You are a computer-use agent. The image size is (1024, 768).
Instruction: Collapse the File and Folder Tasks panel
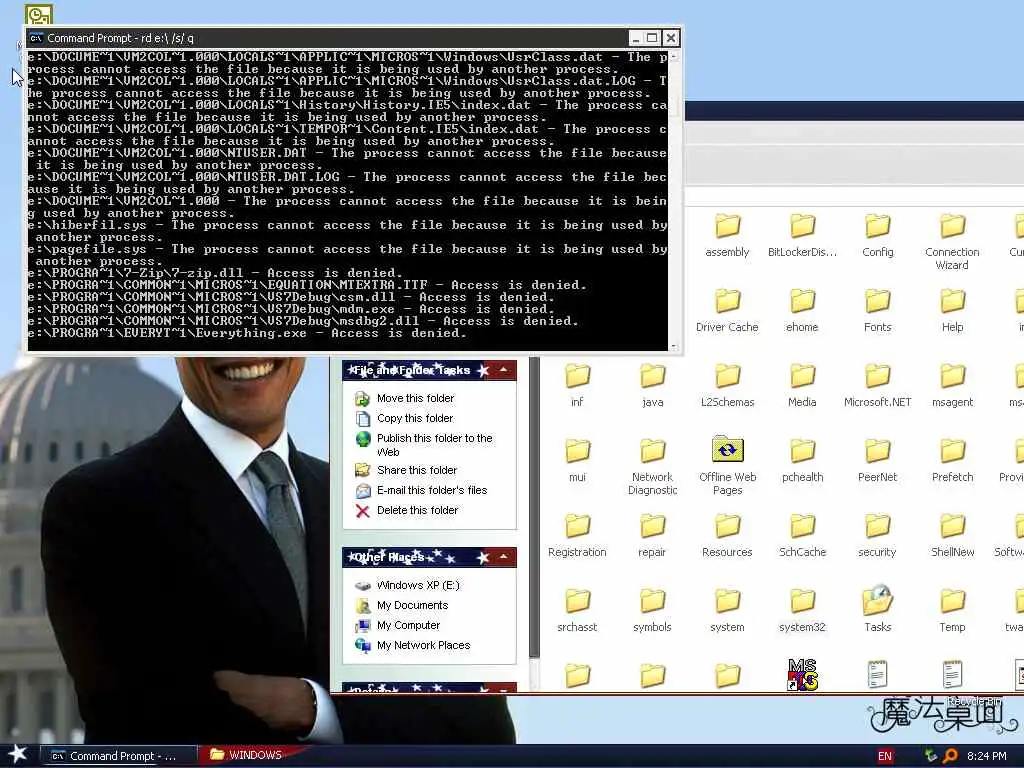pyautogui.click(x=504, y=370)
